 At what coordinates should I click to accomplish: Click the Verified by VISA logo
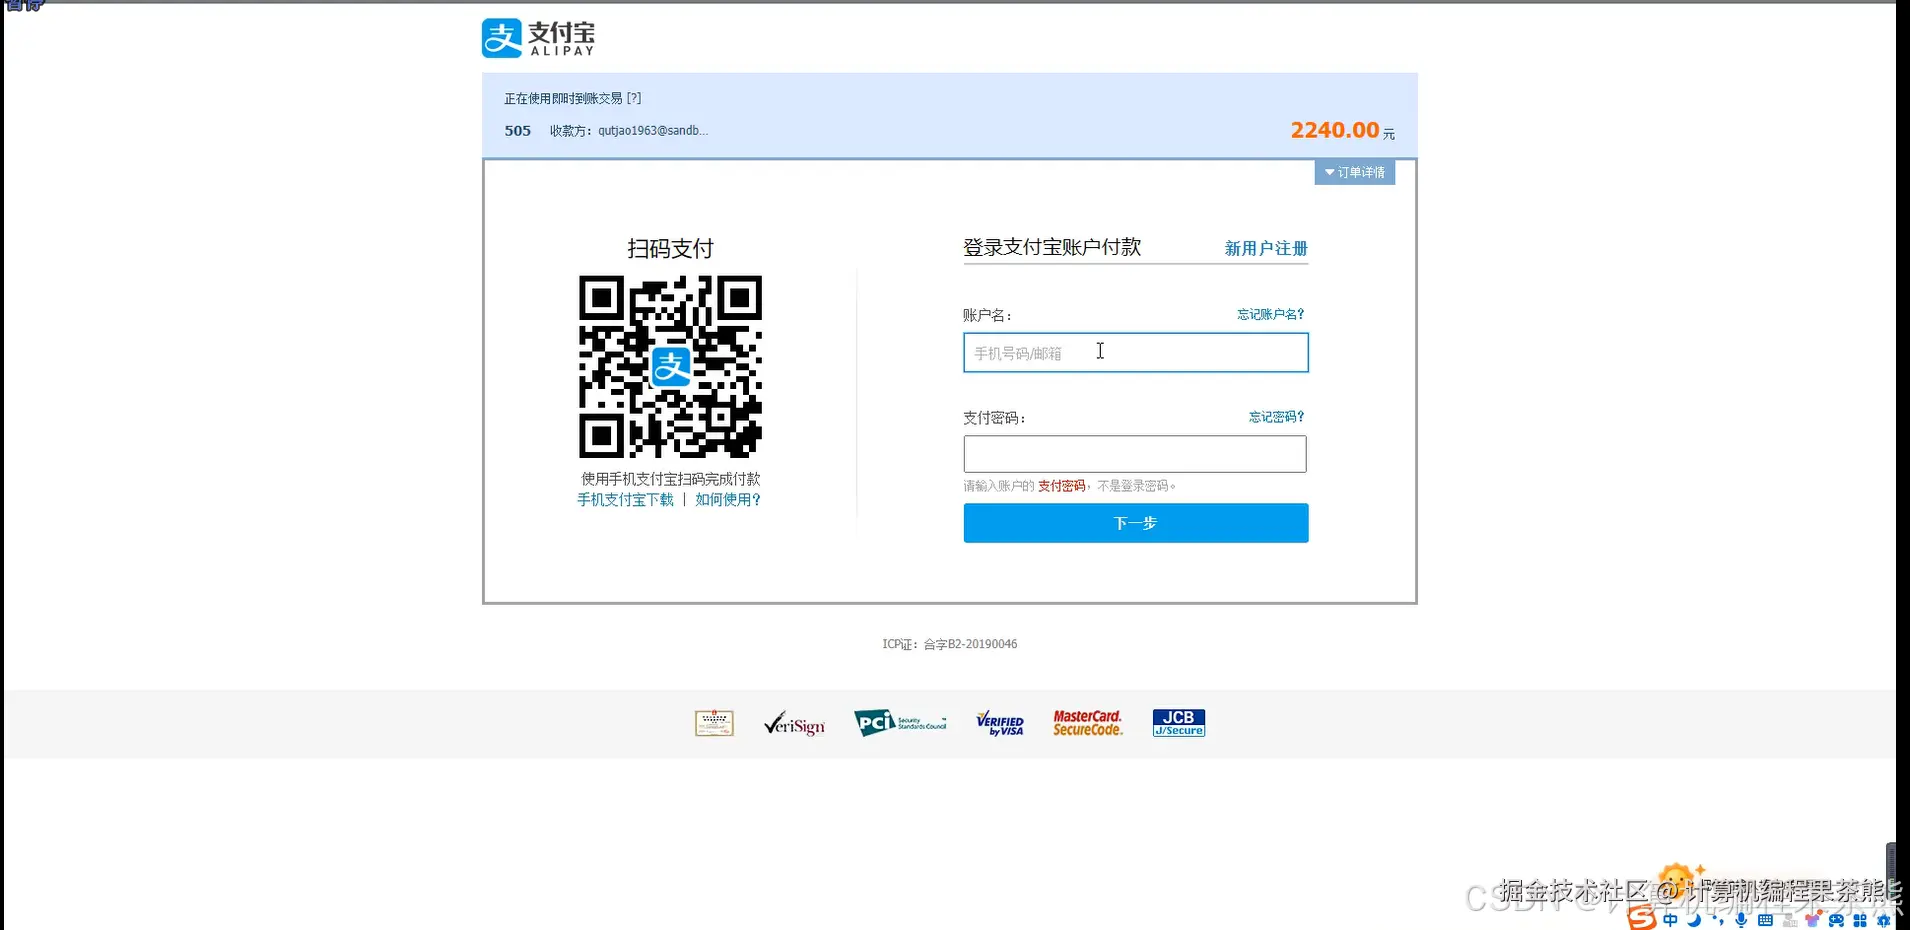[x=1000, y=724]
